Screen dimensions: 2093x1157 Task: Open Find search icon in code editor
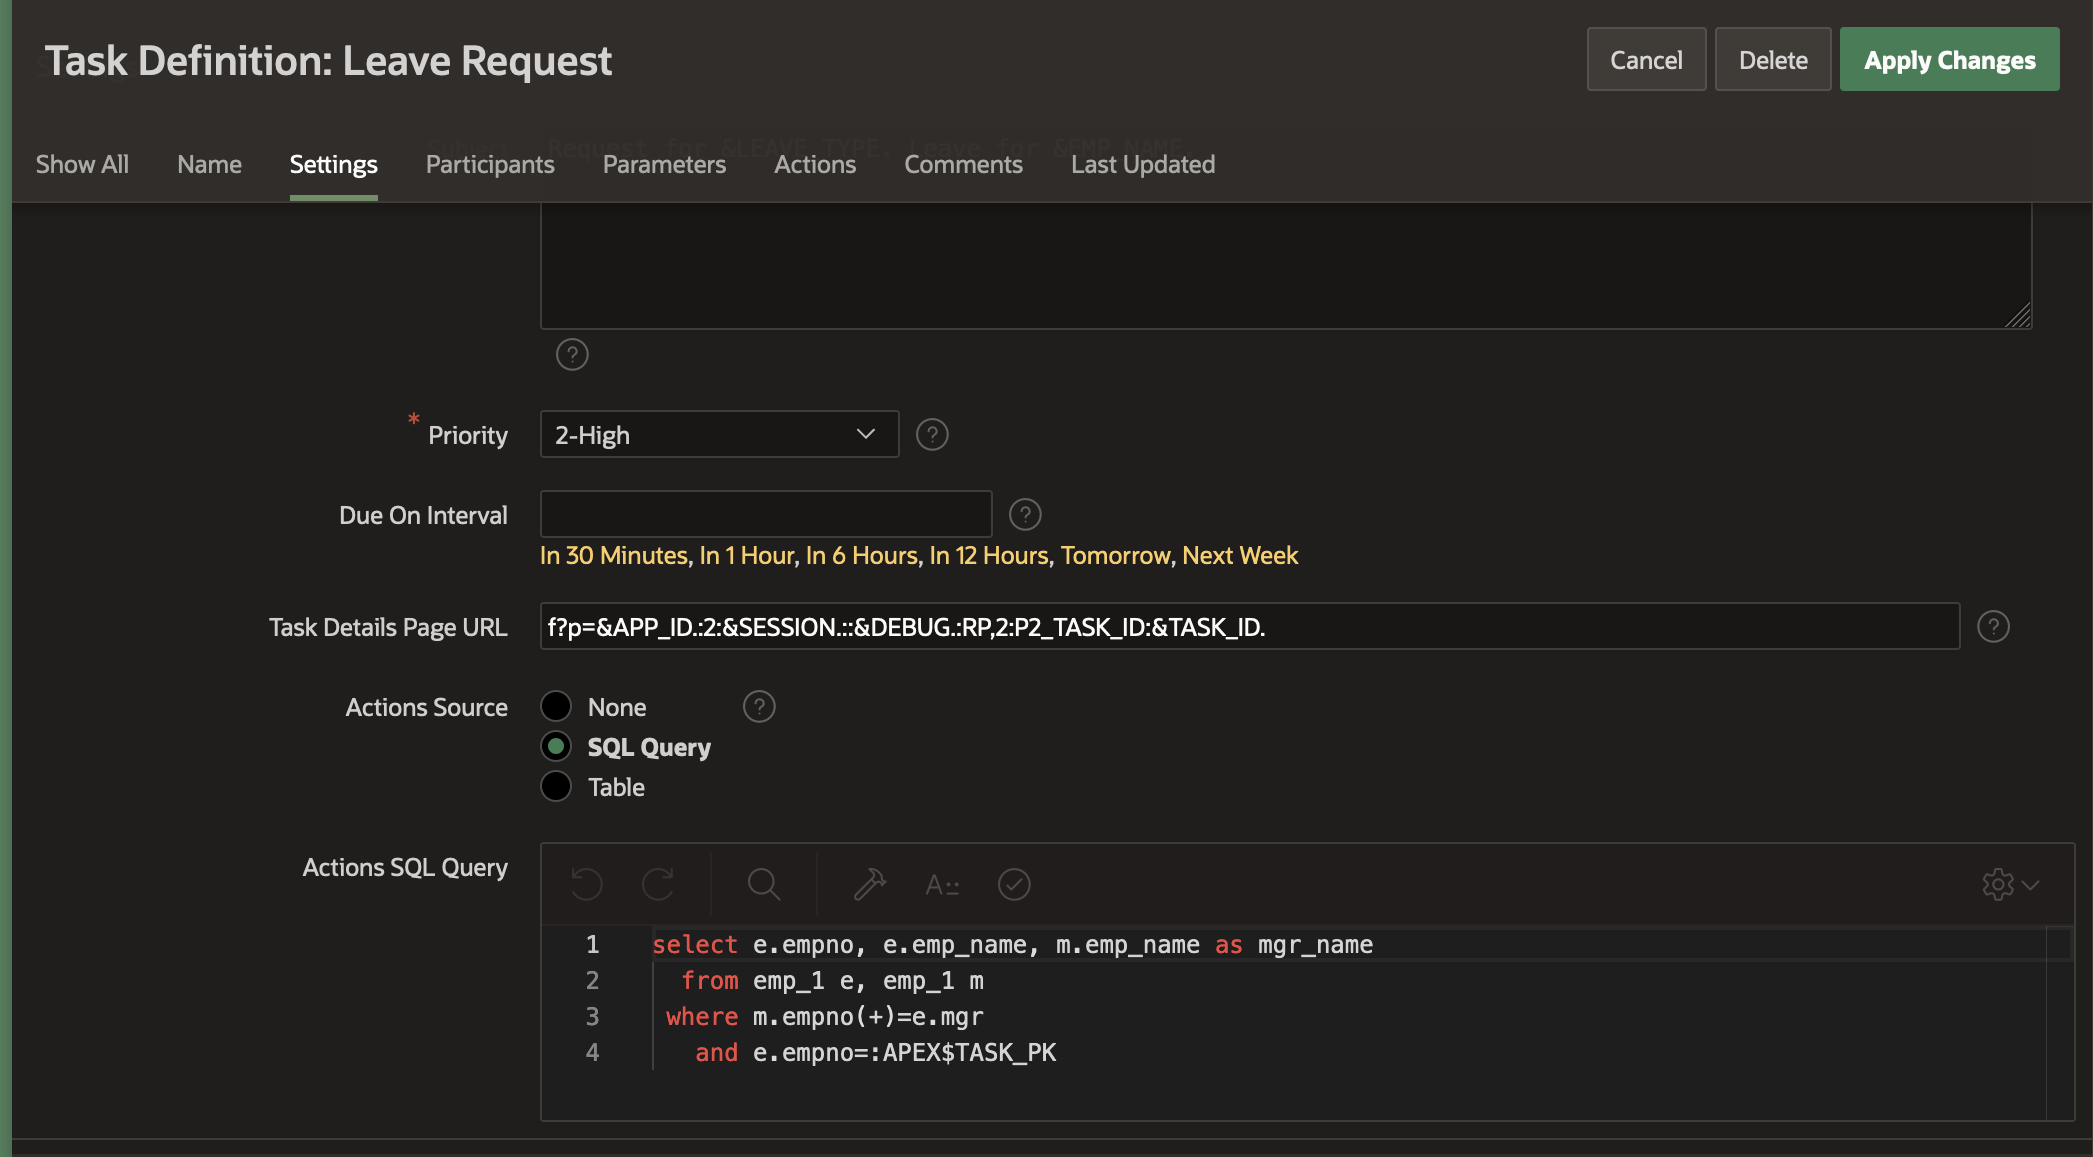[763, 884]
